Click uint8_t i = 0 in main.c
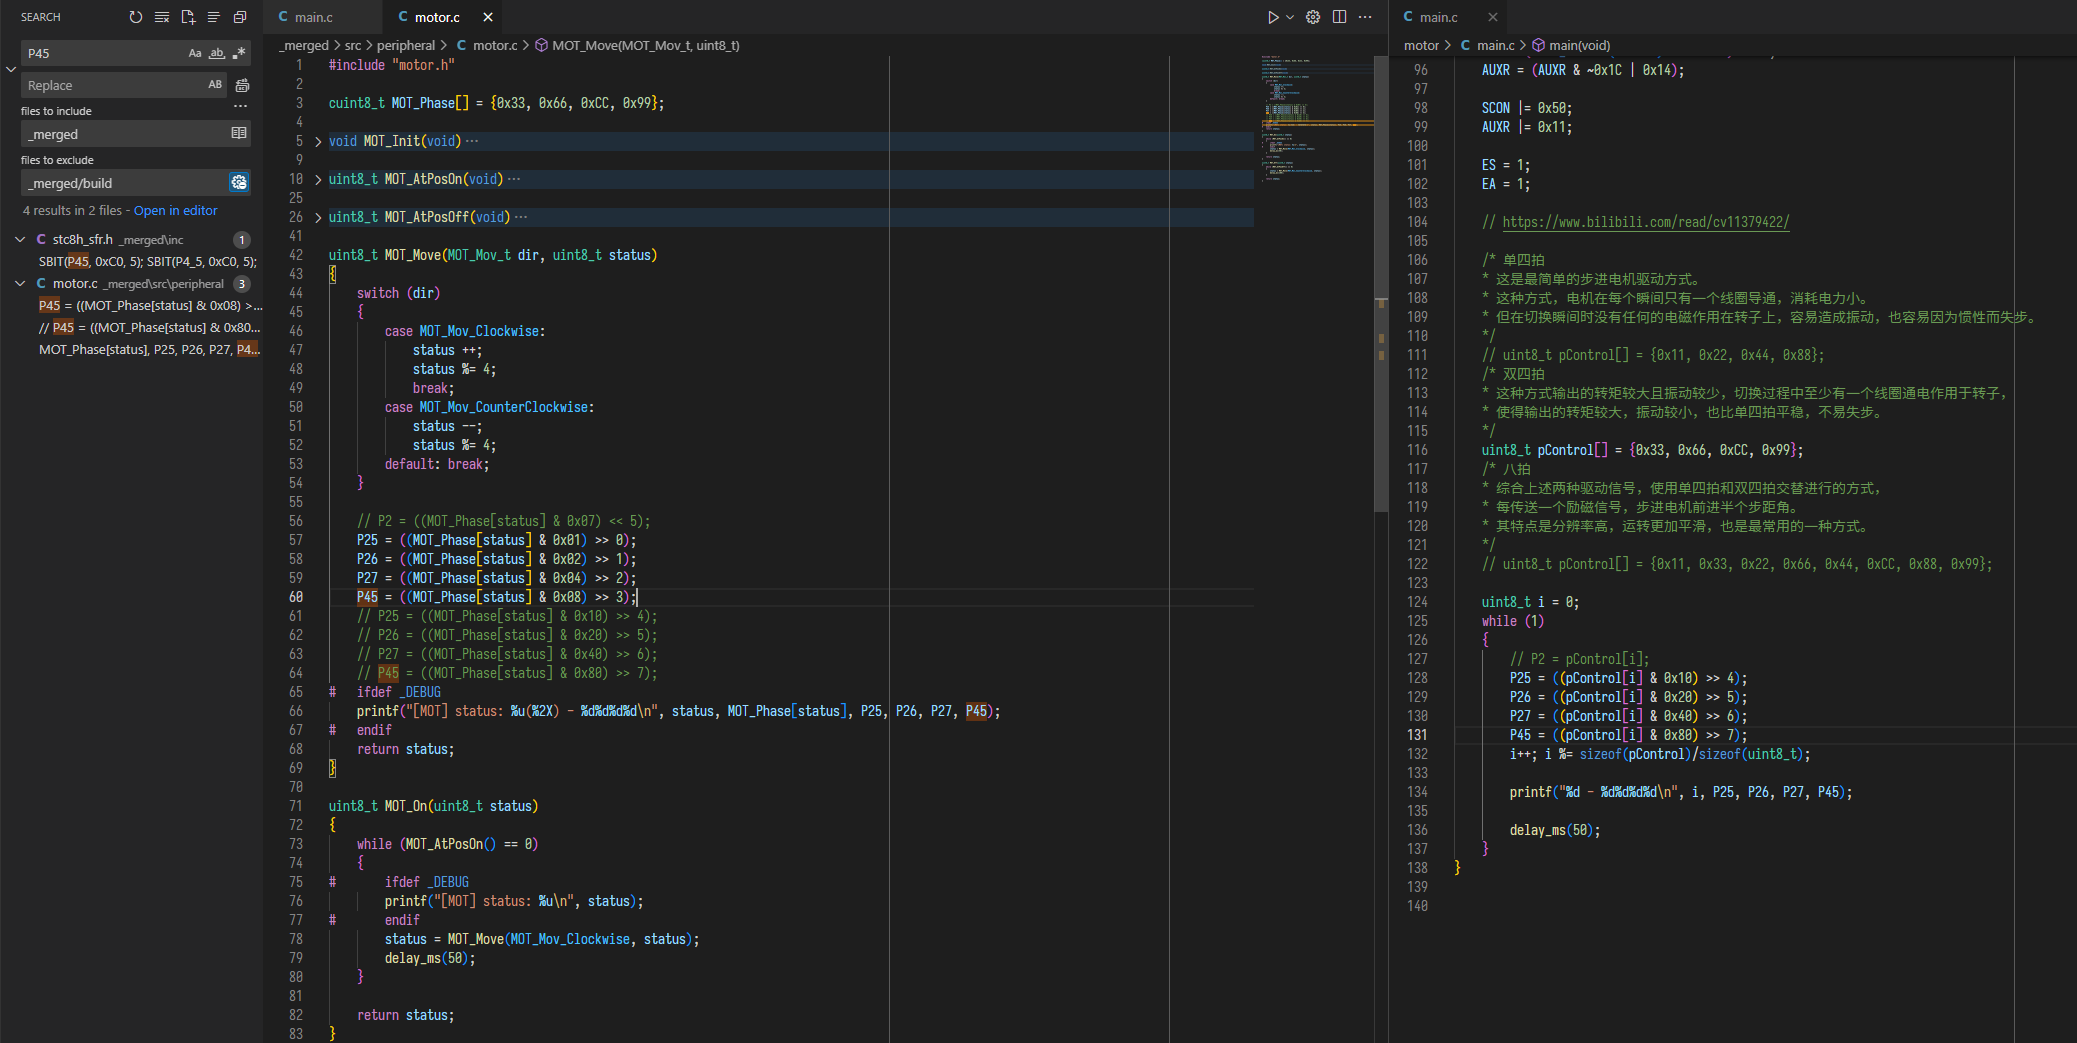2077x1043 pixels. pyautogui.click(x=1530, y=602)
